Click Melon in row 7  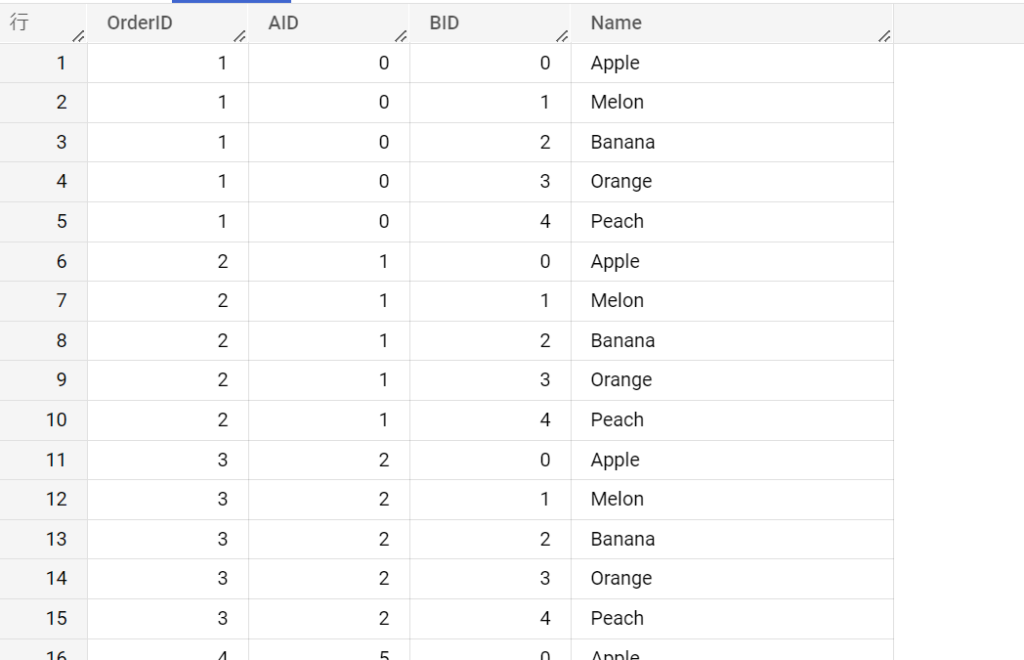[617, 300]
